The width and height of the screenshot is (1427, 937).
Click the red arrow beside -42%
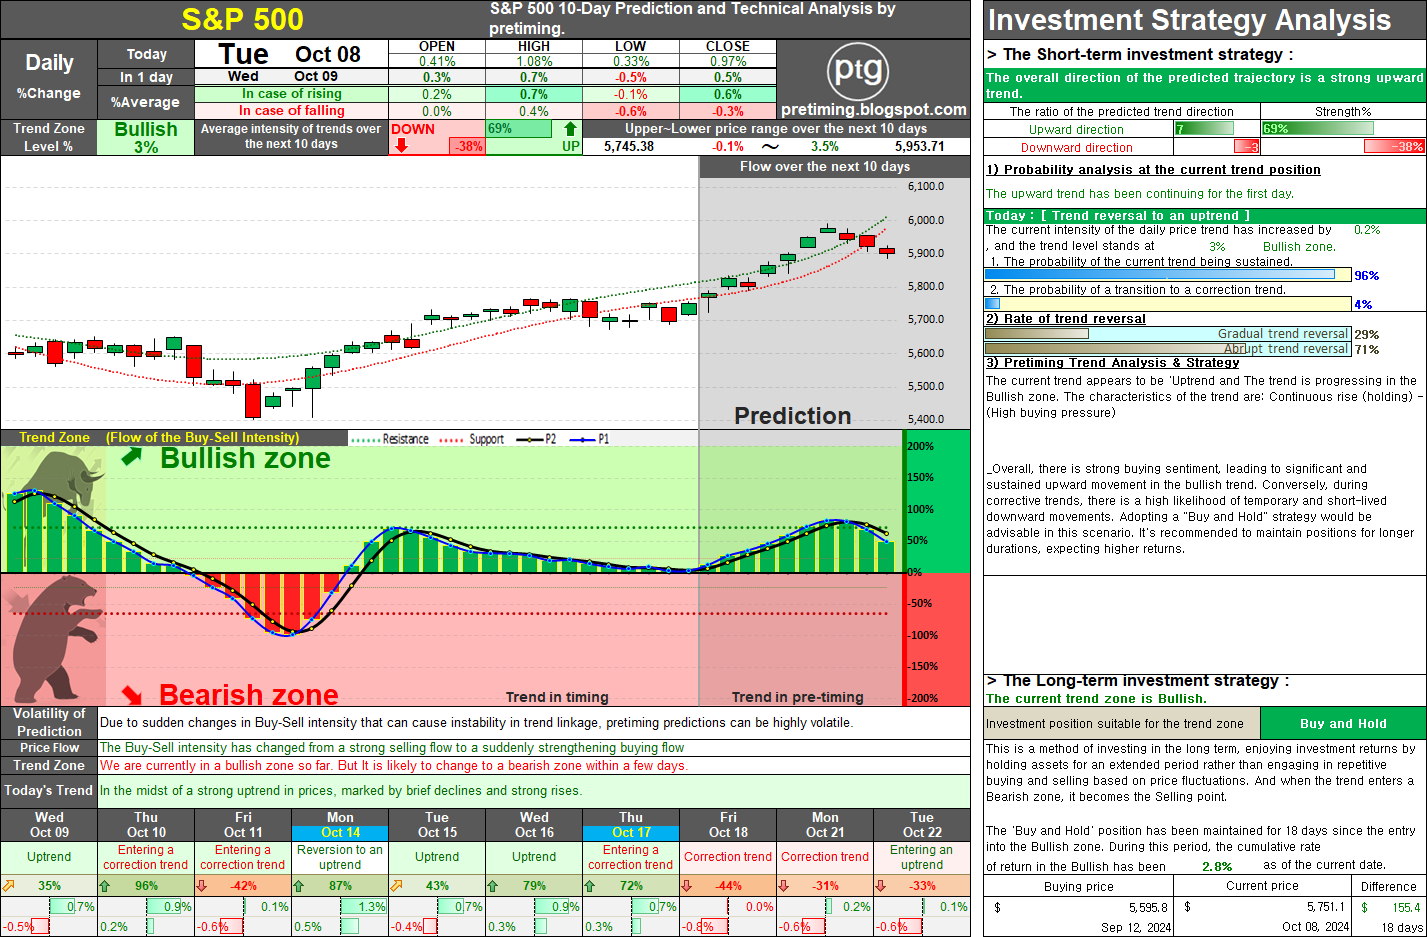(202, 886)
